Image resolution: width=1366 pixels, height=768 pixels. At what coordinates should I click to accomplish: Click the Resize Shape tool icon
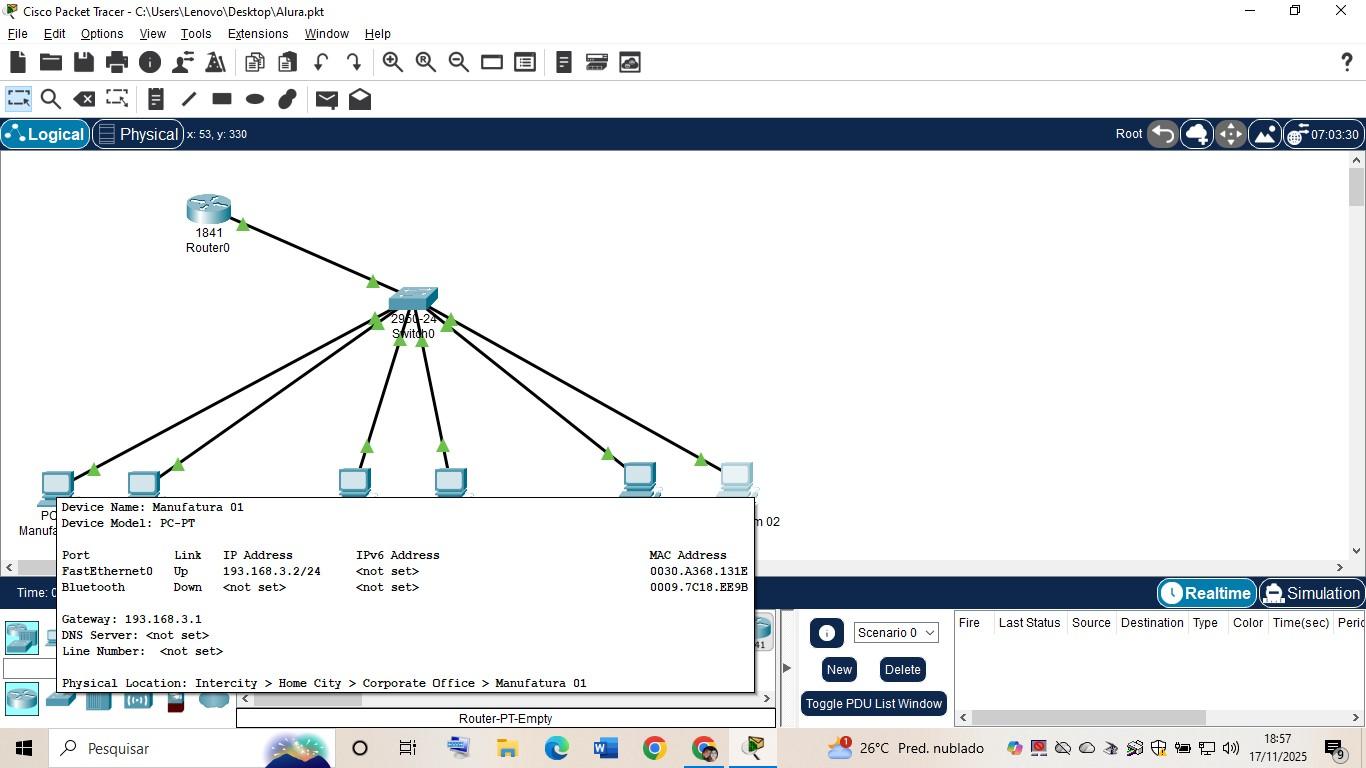[118, 99]
